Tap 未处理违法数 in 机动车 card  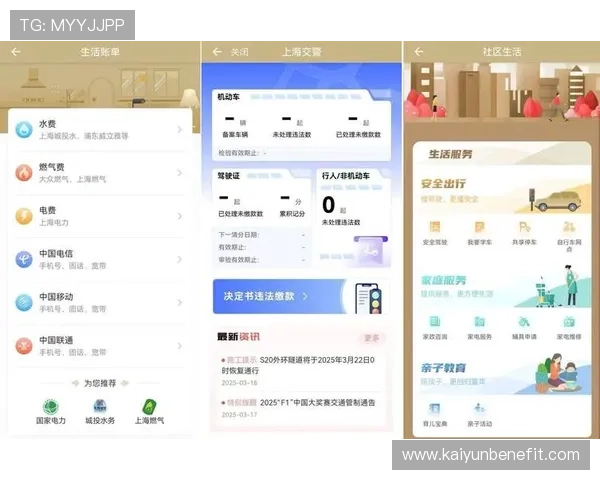292,126
